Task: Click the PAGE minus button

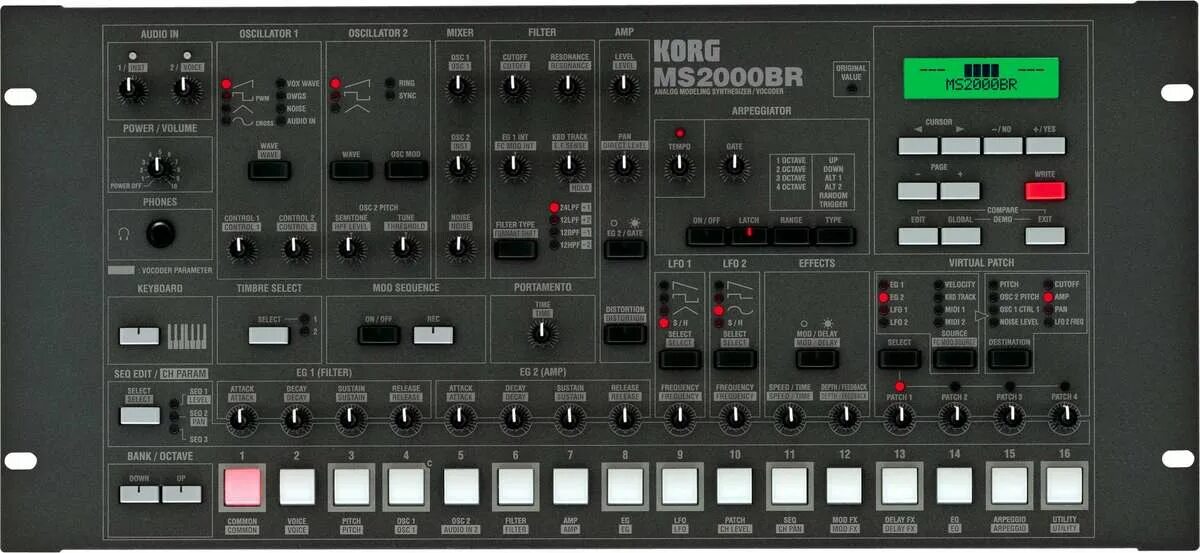Action: (x=918, y=191)
